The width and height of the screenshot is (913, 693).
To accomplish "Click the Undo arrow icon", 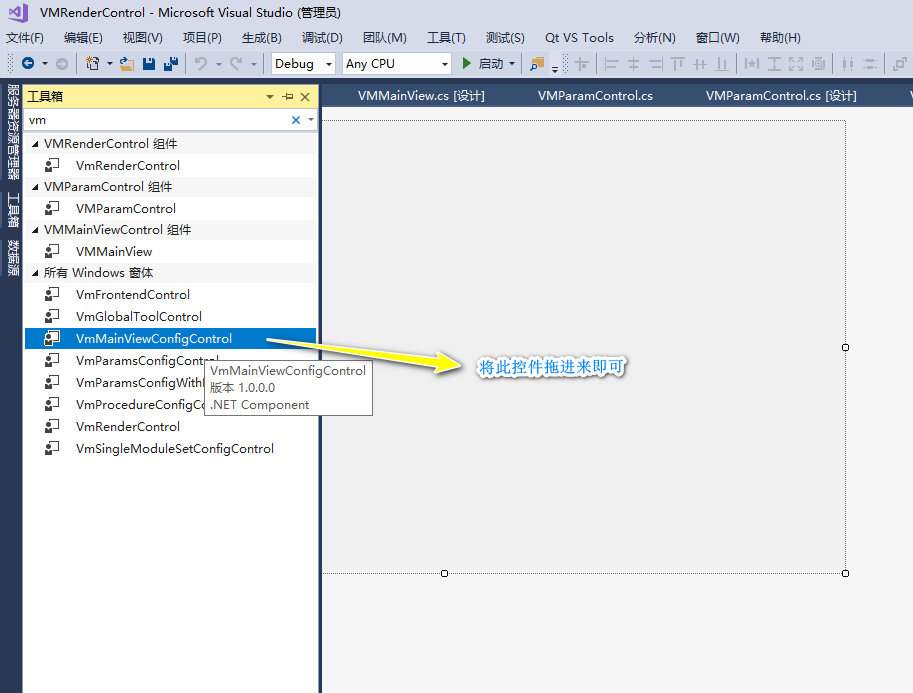I will (x=201, y=63).
